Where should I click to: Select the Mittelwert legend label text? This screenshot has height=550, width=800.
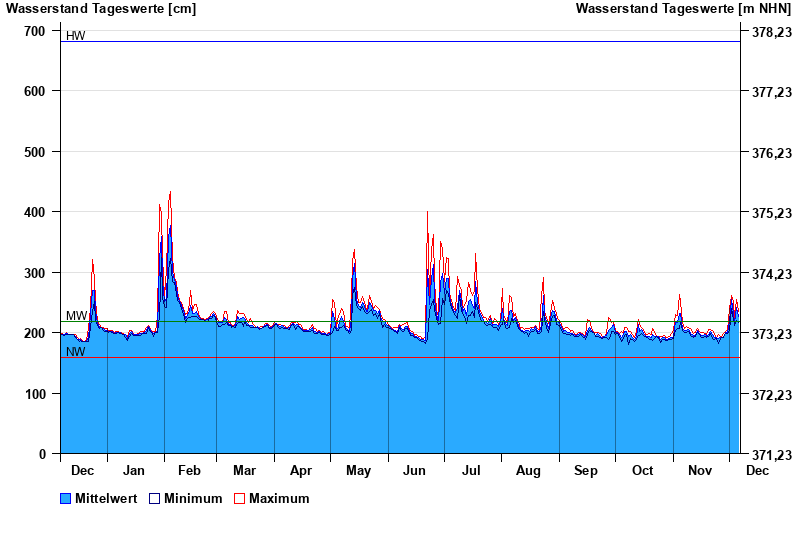point(105,498)
